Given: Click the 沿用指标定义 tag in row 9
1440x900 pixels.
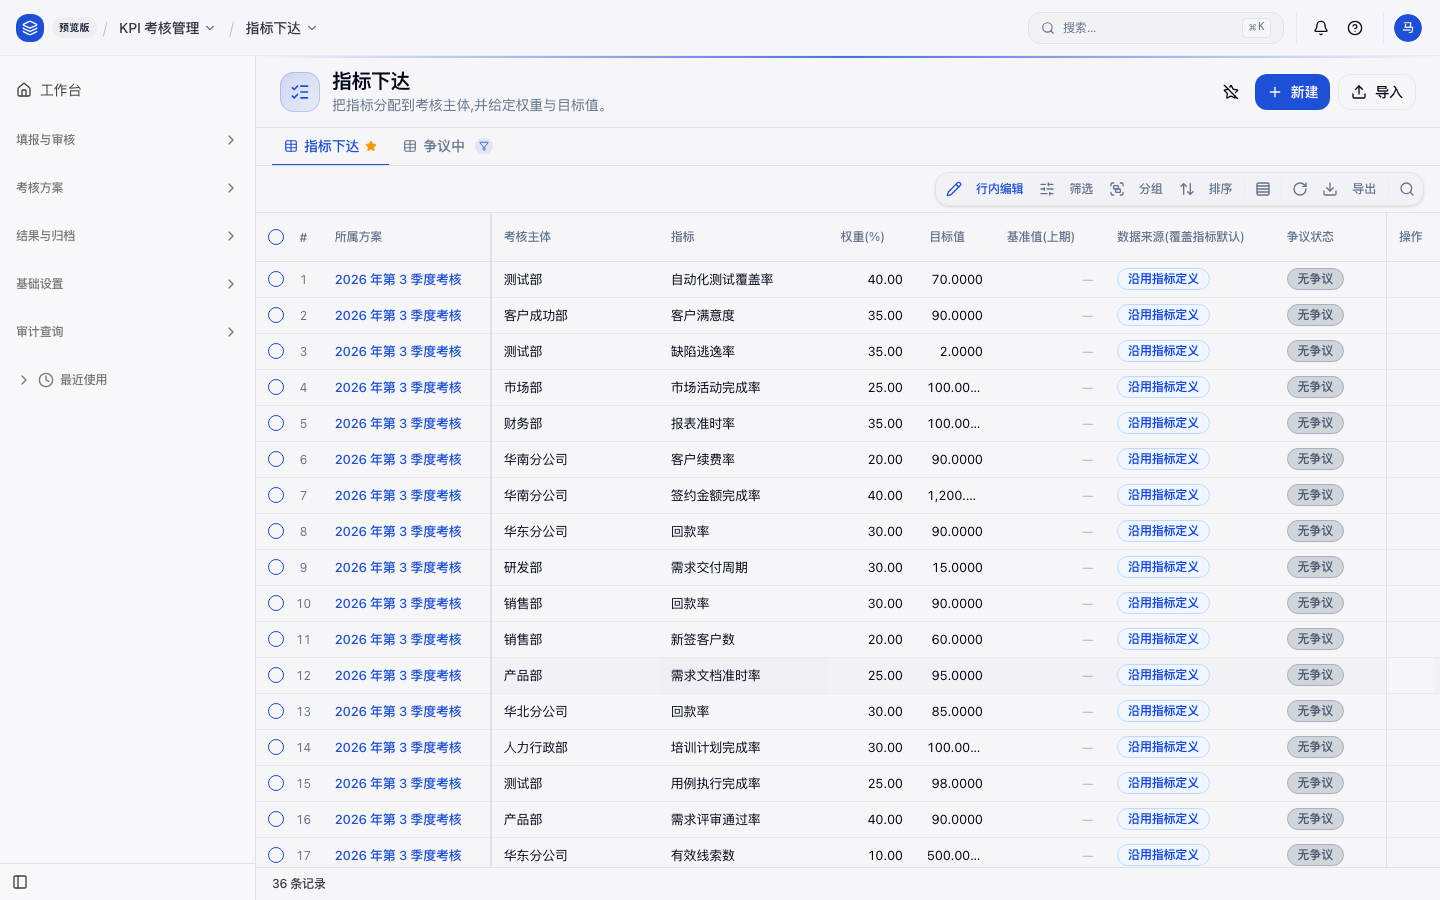Looking at the screenshot, I should click(1163, 567).
